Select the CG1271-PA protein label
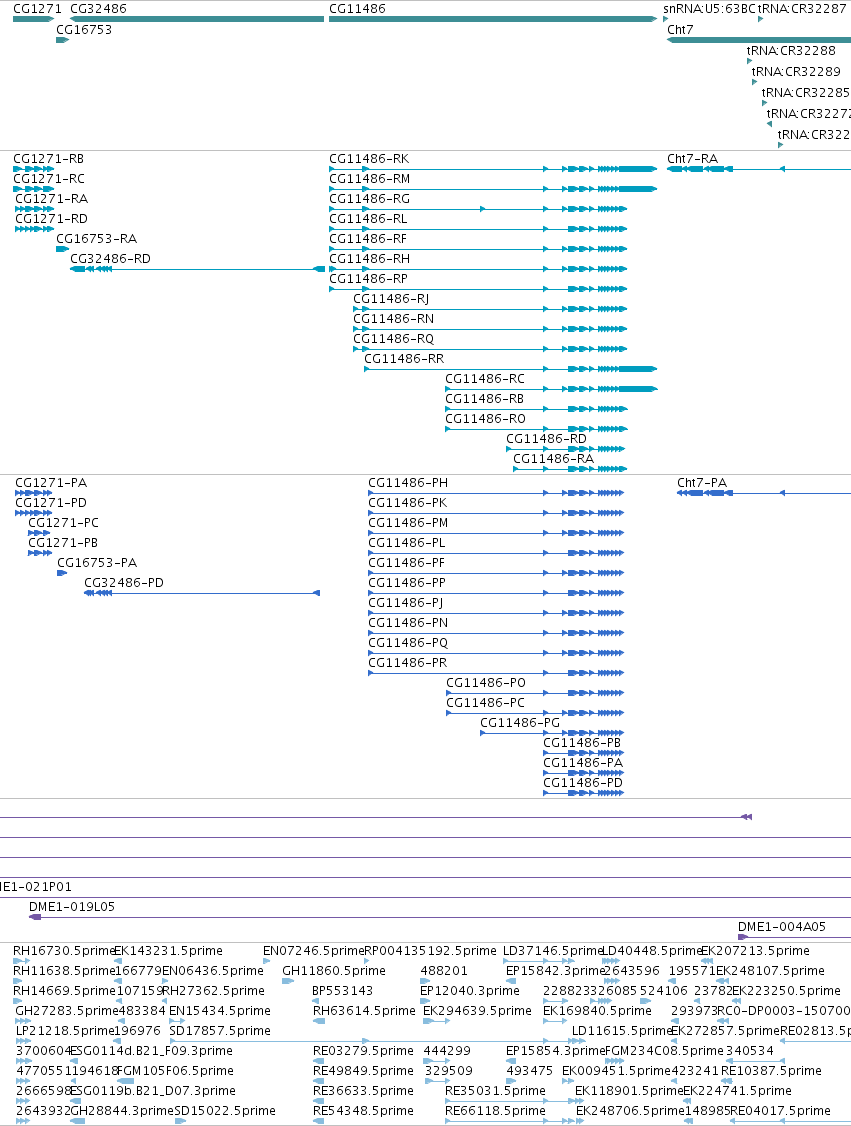The width and height of the screenshot is (851, 1126). point(51,483)
